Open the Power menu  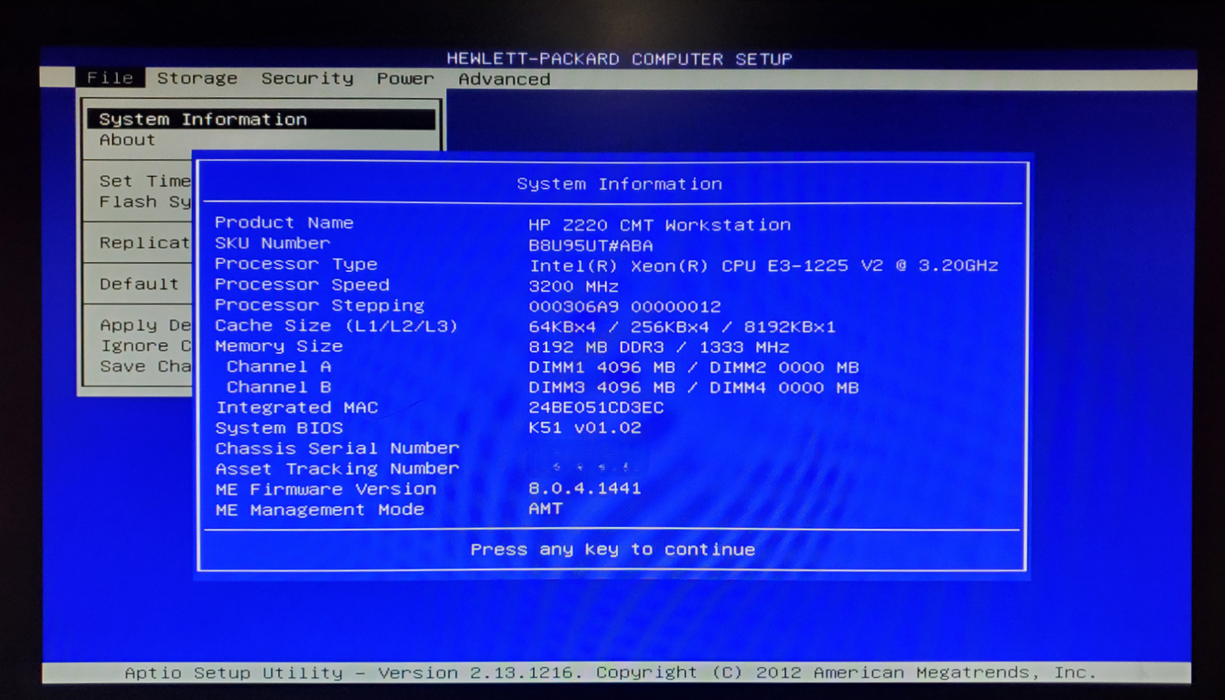[405, 78]
